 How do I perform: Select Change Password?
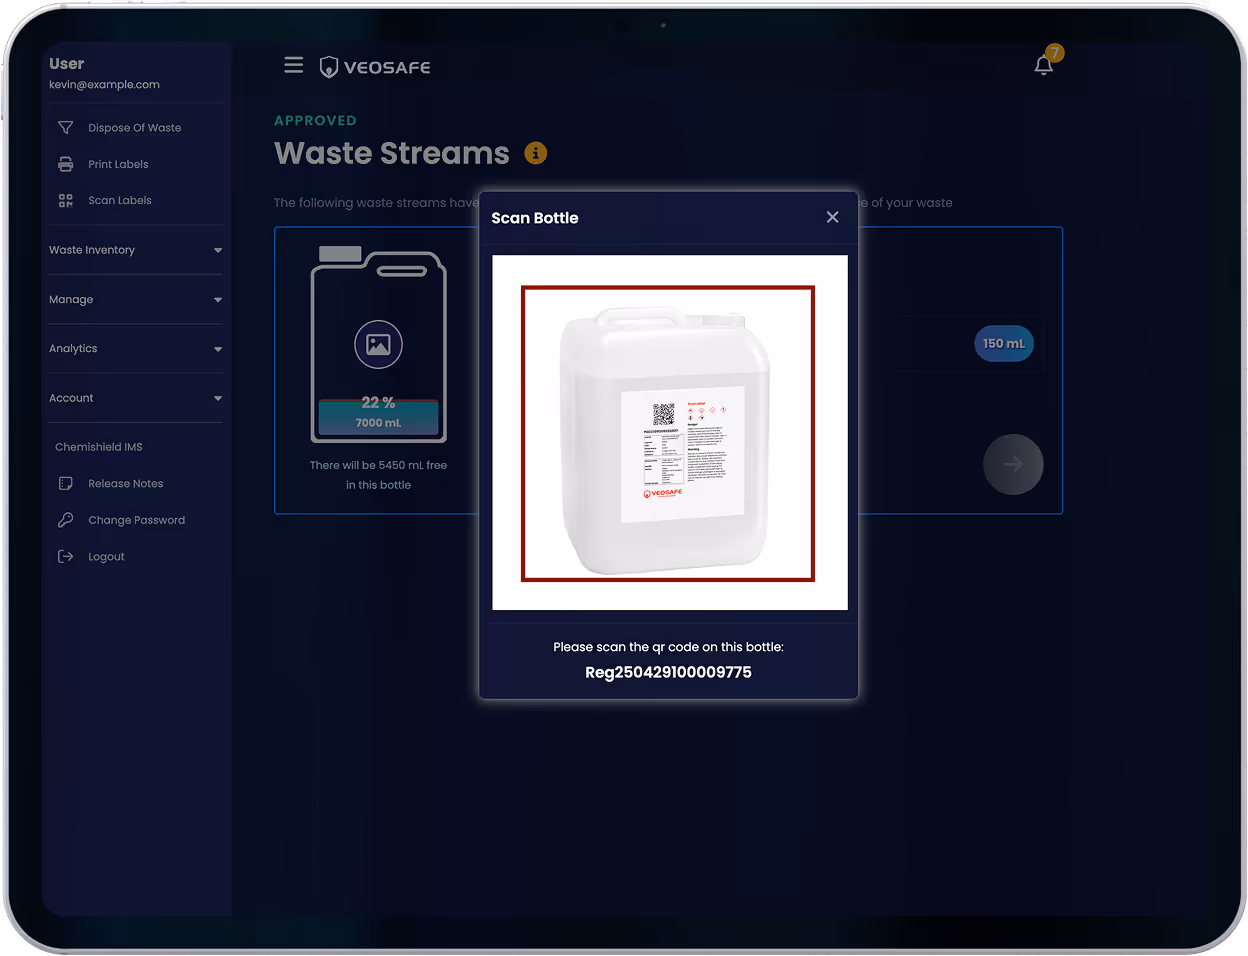tap(137, 520)
